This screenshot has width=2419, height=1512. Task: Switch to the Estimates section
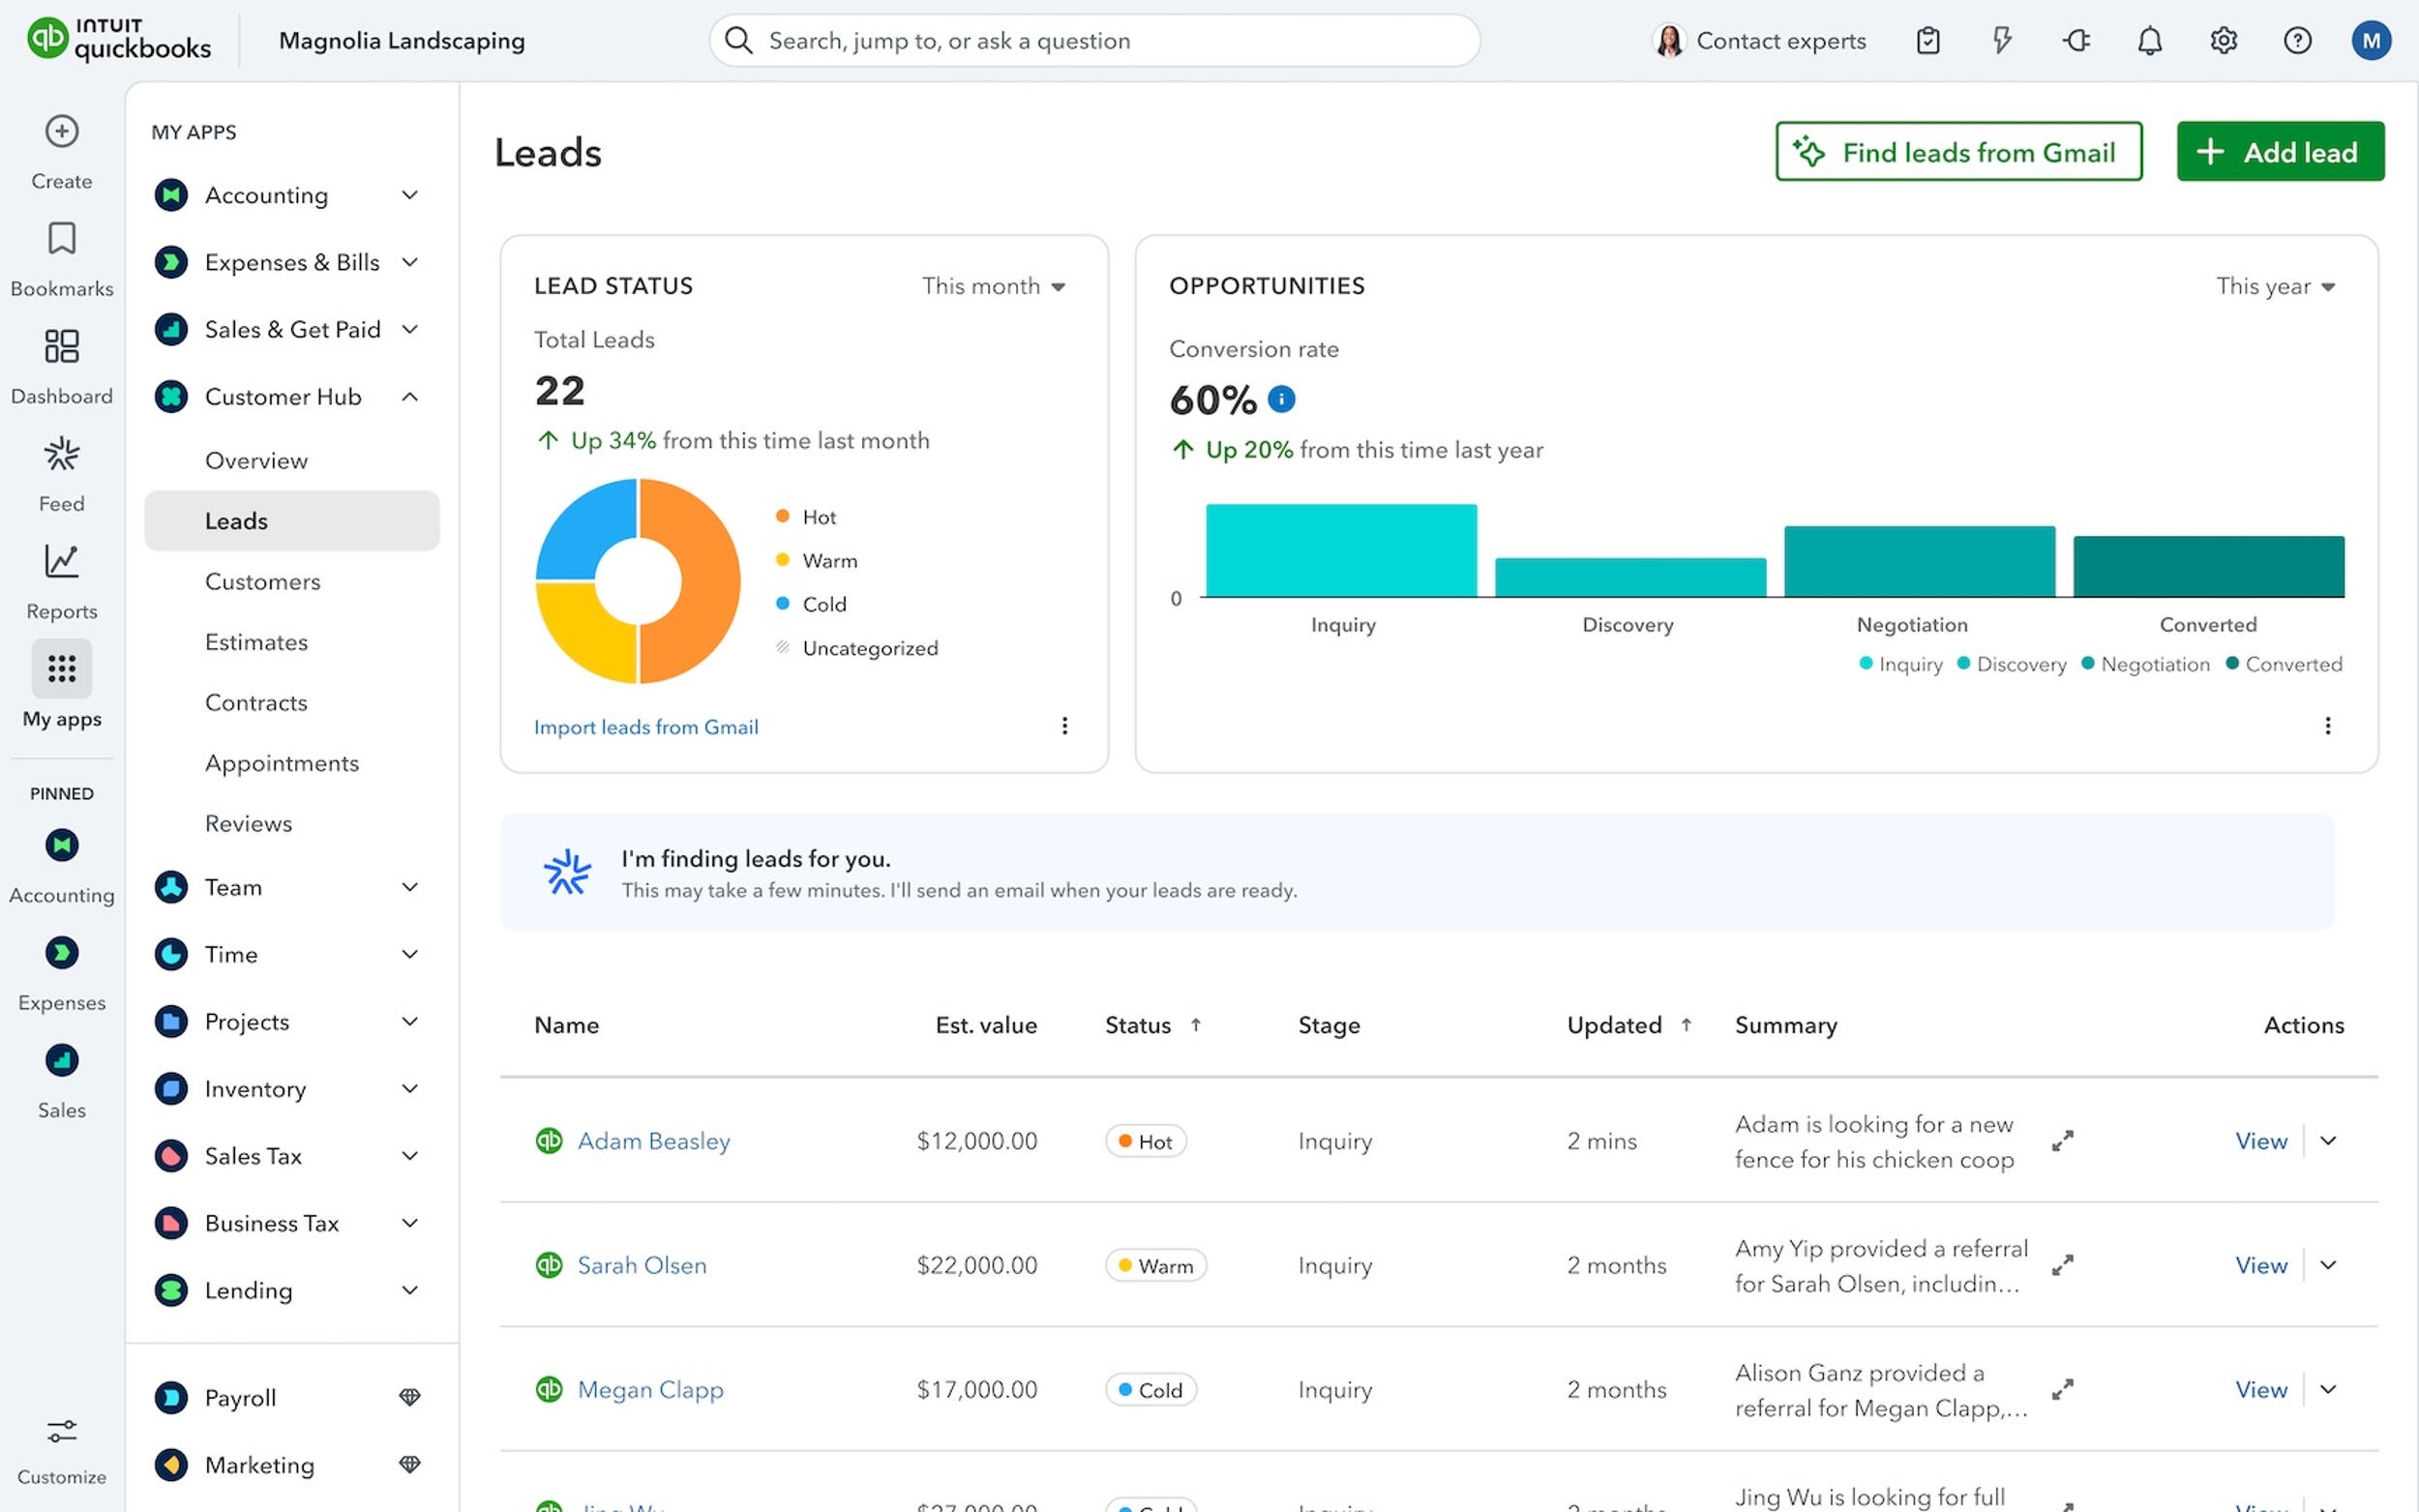pyautogui.click(x=256, y=641)
